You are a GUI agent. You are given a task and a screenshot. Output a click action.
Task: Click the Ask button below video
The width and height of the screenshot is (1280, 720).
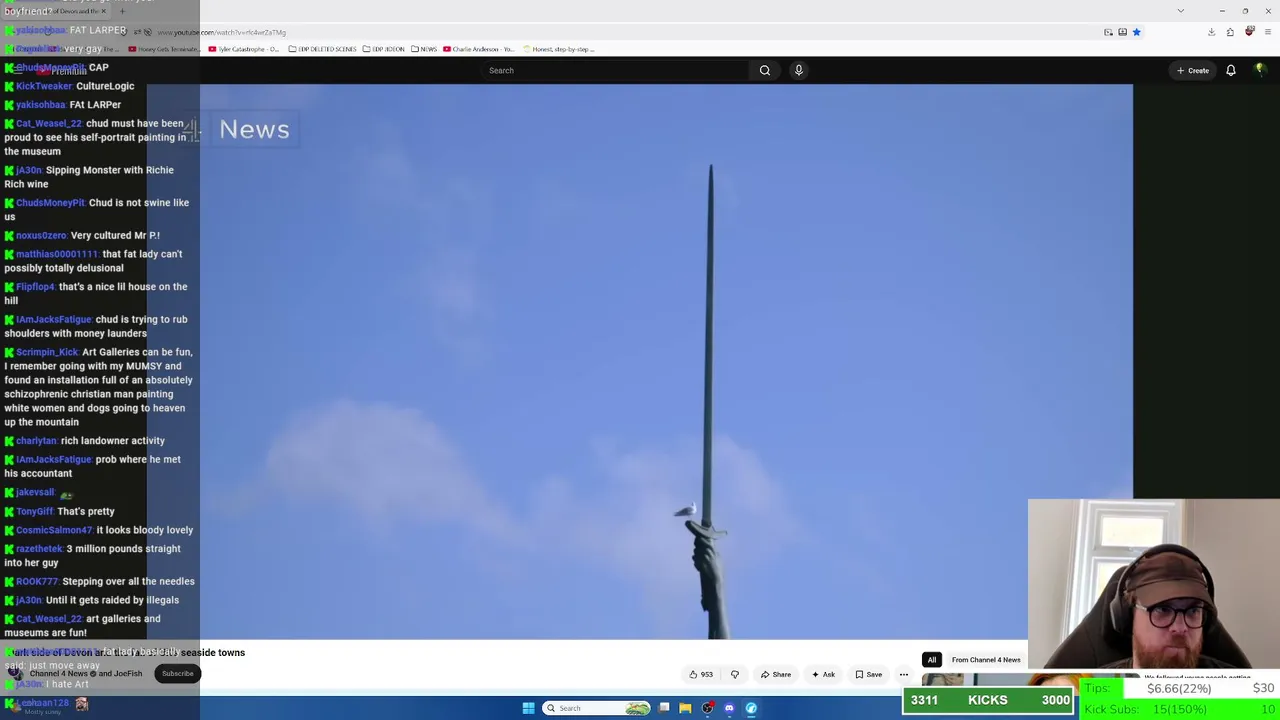pyautogui.click(x=823, y=674)
